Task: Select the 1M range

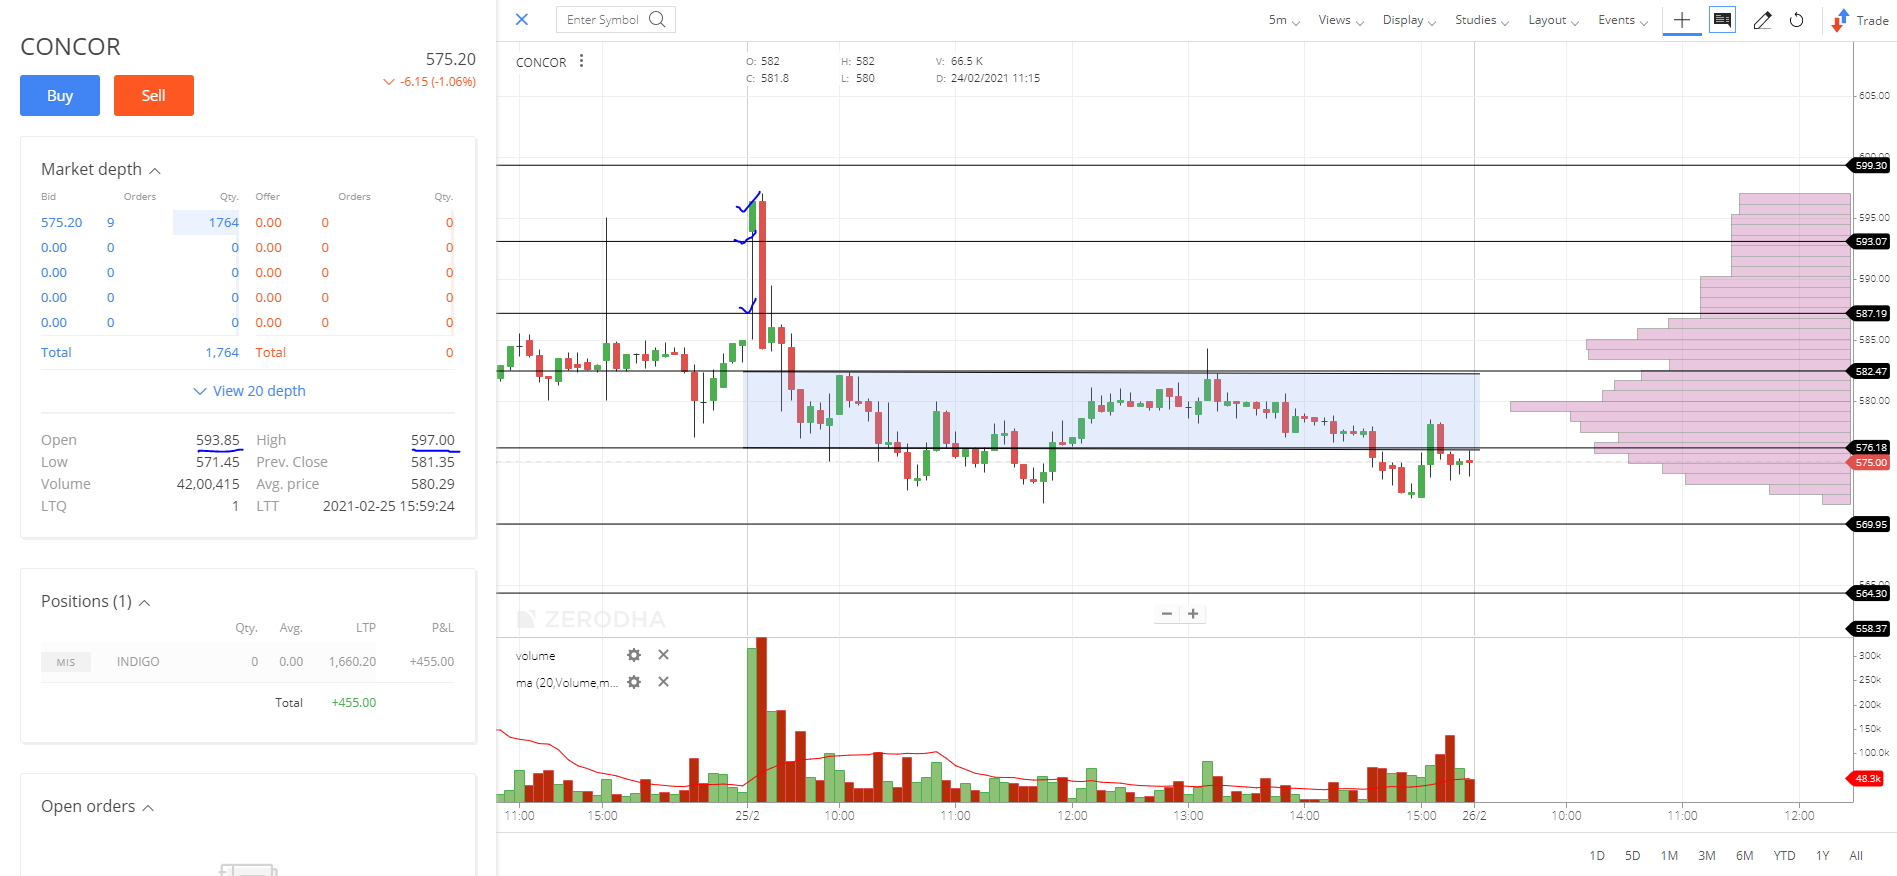Action: [1669, 855]
